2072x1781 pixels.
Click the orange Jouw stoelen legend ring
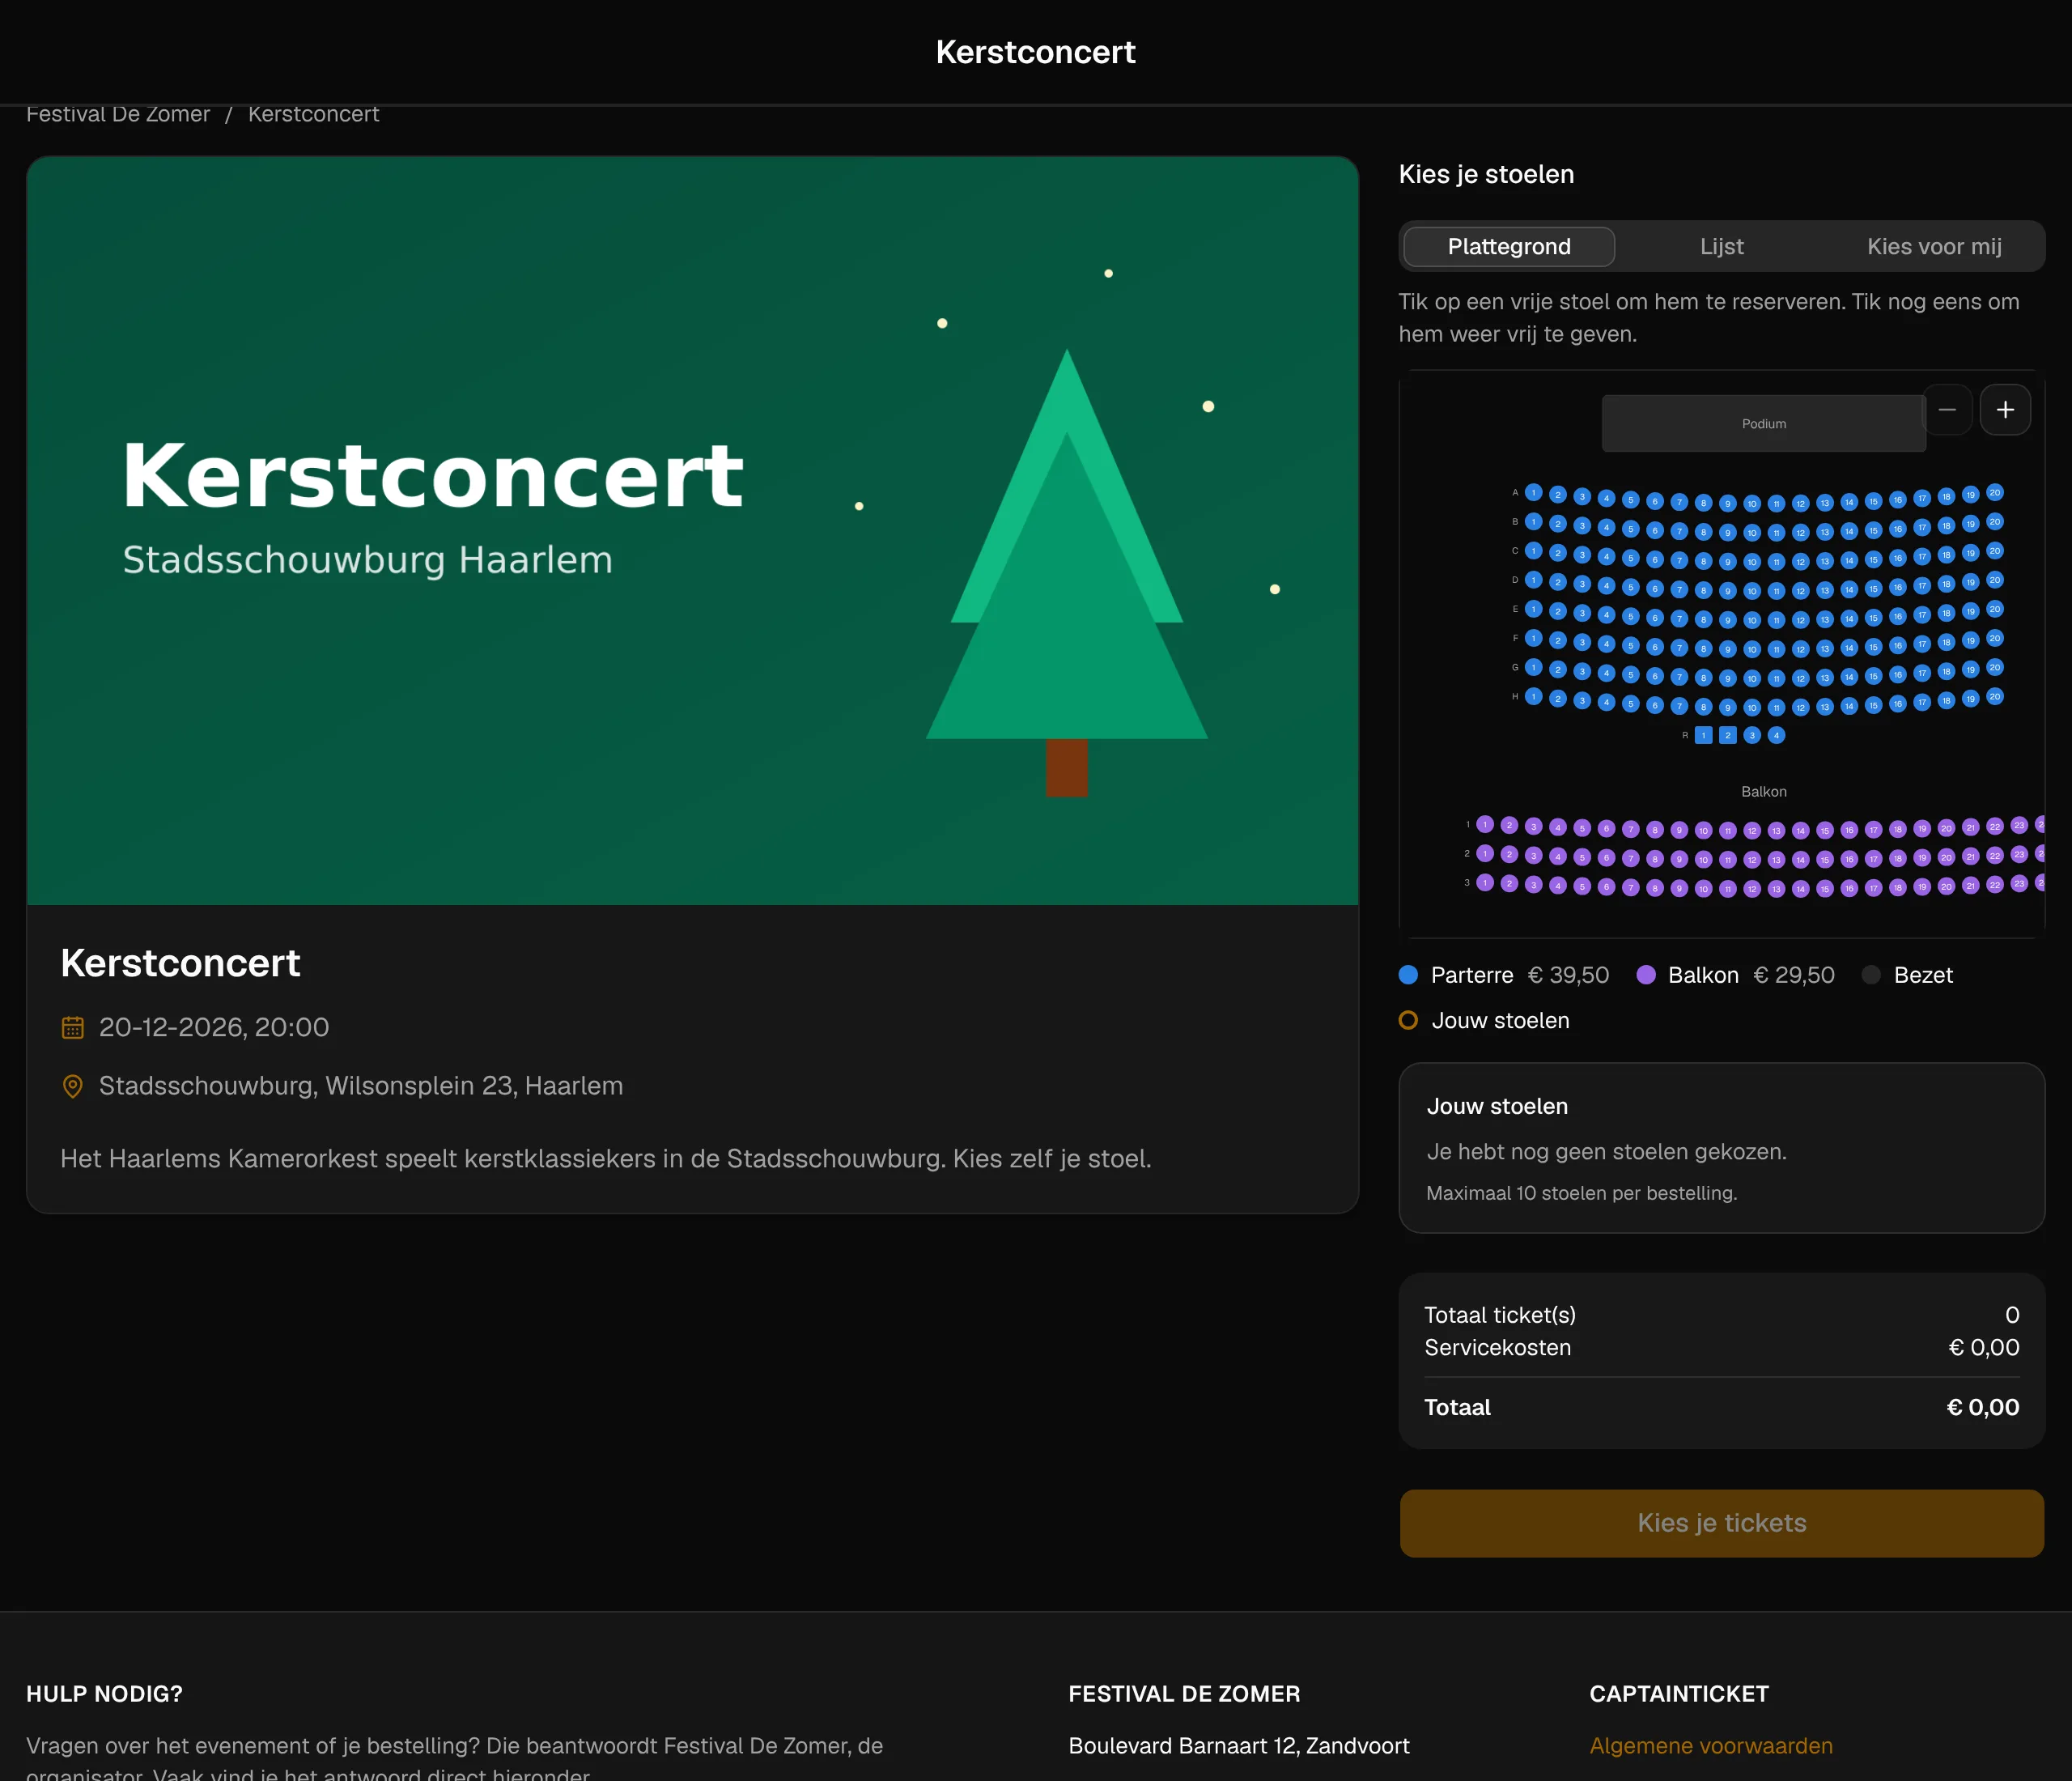(x=1408, y=1020)
